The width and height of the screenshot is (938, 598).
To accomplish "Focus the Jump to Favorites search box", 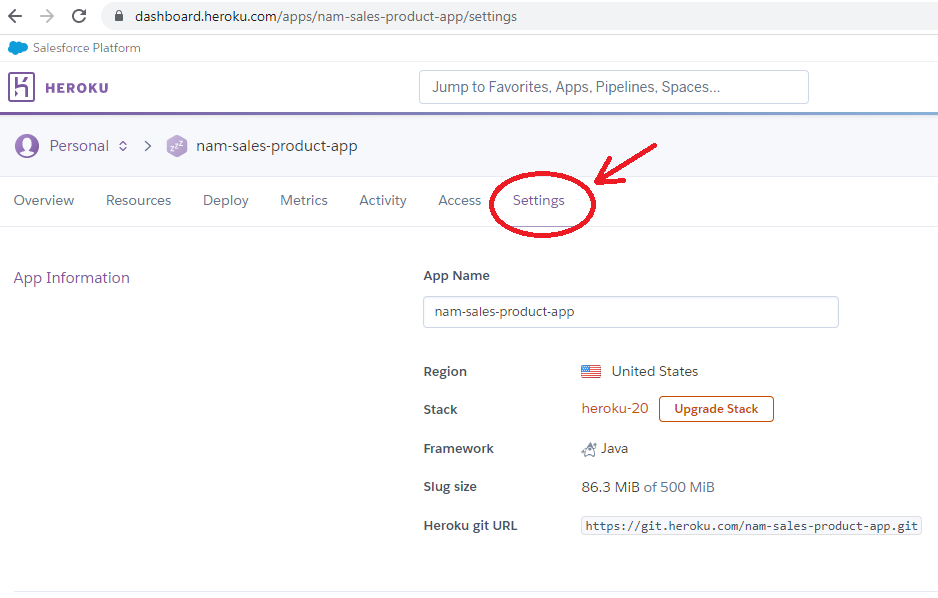I will point(614,87).
